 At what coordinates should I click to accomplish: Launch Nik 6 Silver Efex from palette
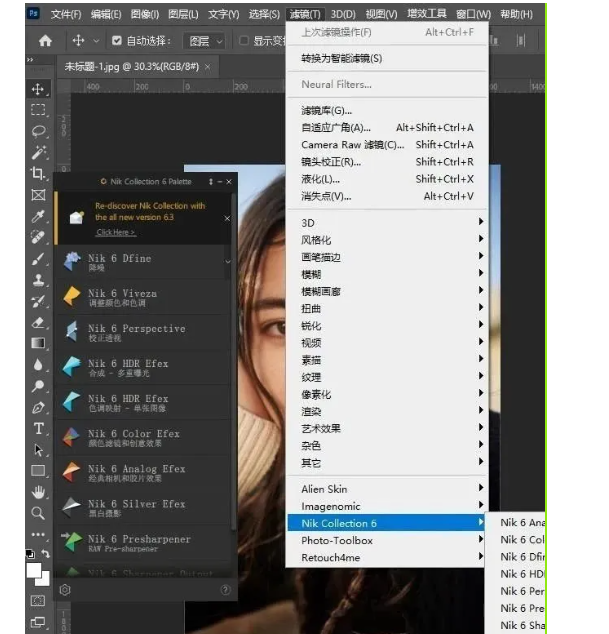pyautogui.click(x=144, y=508)
